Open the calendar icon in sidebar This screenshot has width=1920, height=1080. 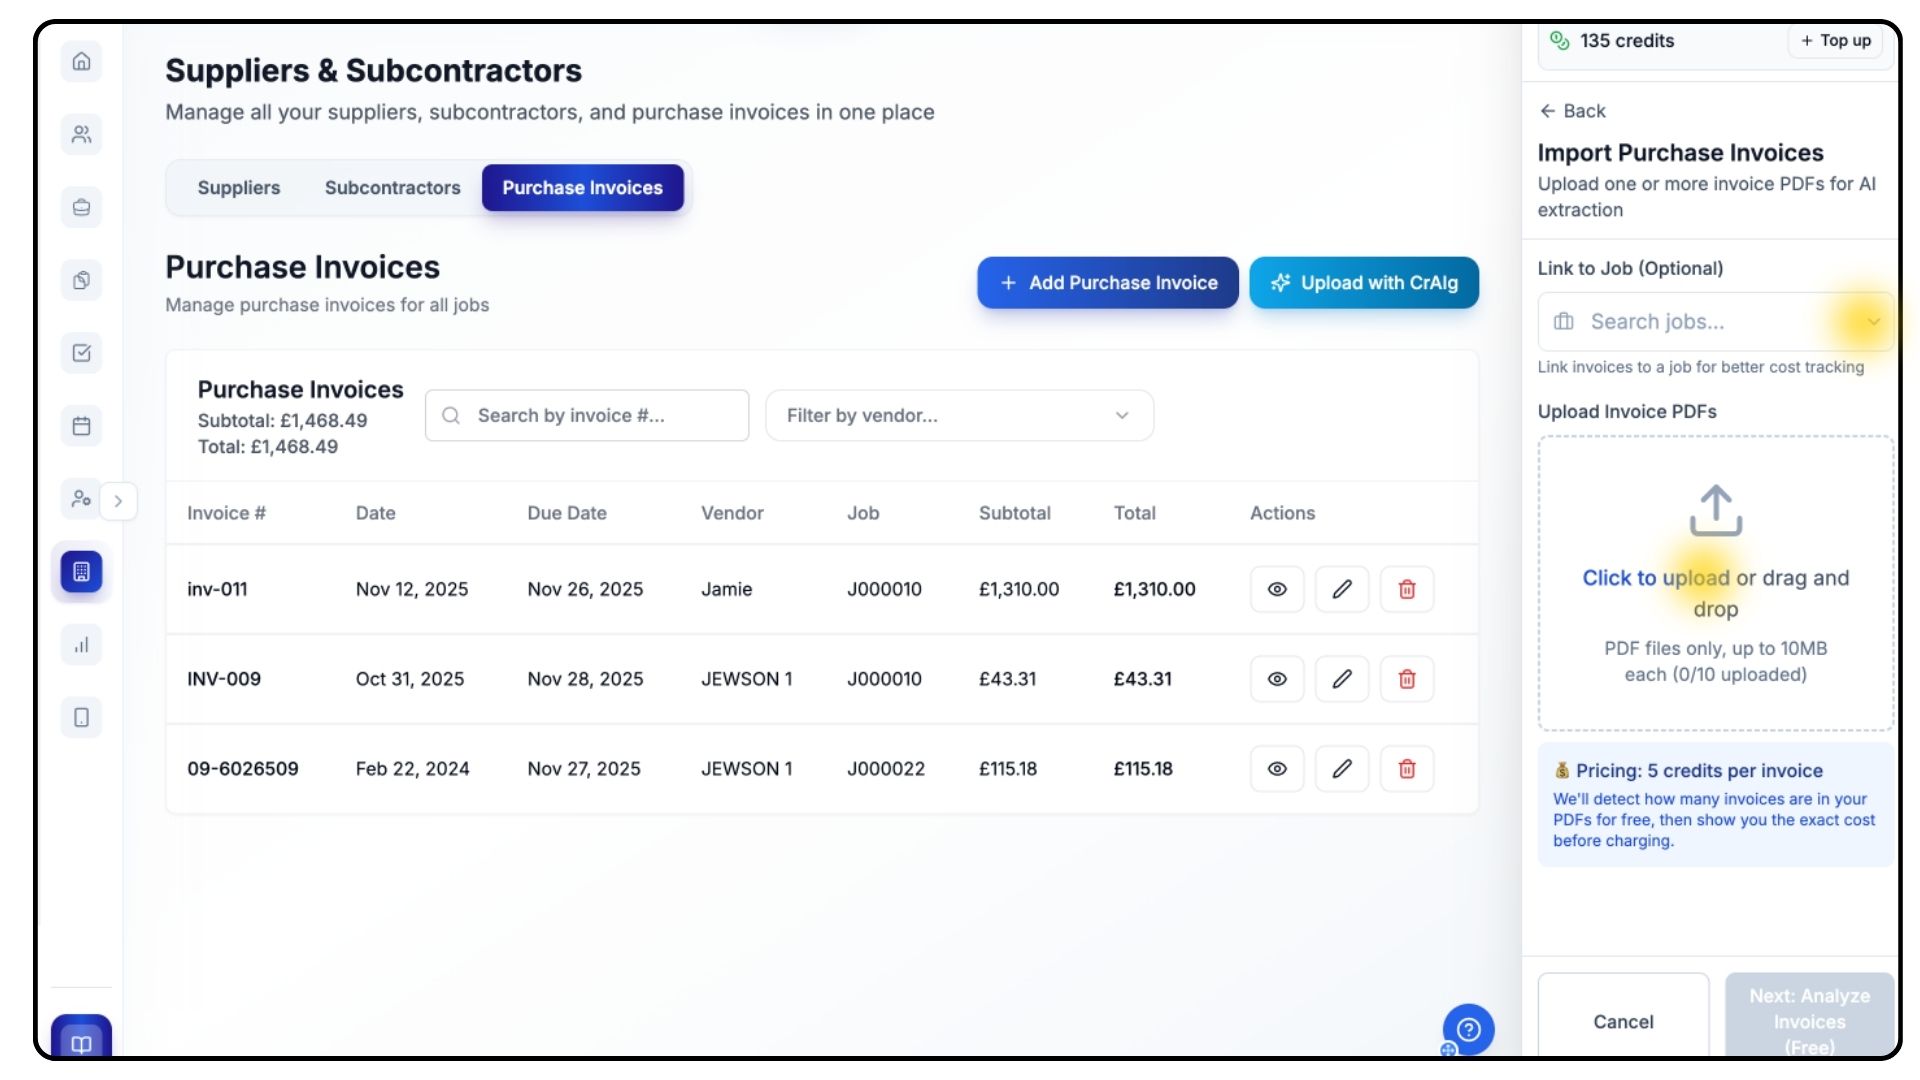(x=81, y=426)
